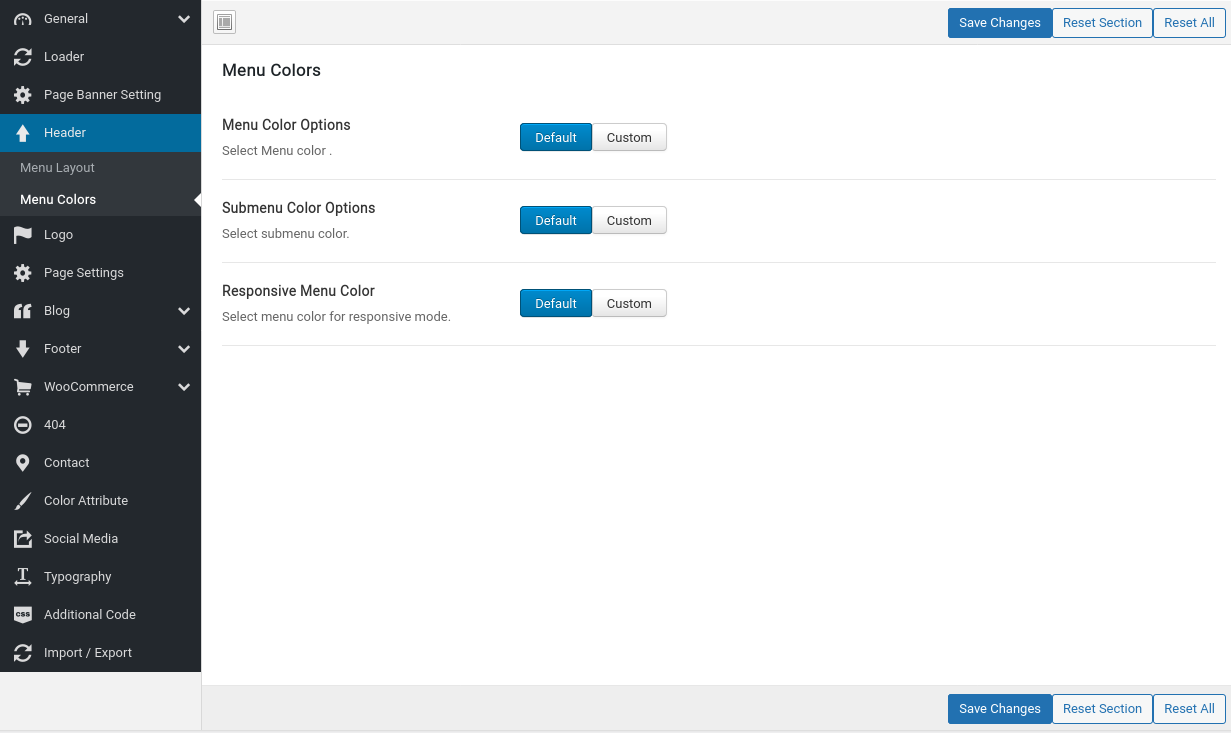Open the Loader settings section

pos(100,57)
